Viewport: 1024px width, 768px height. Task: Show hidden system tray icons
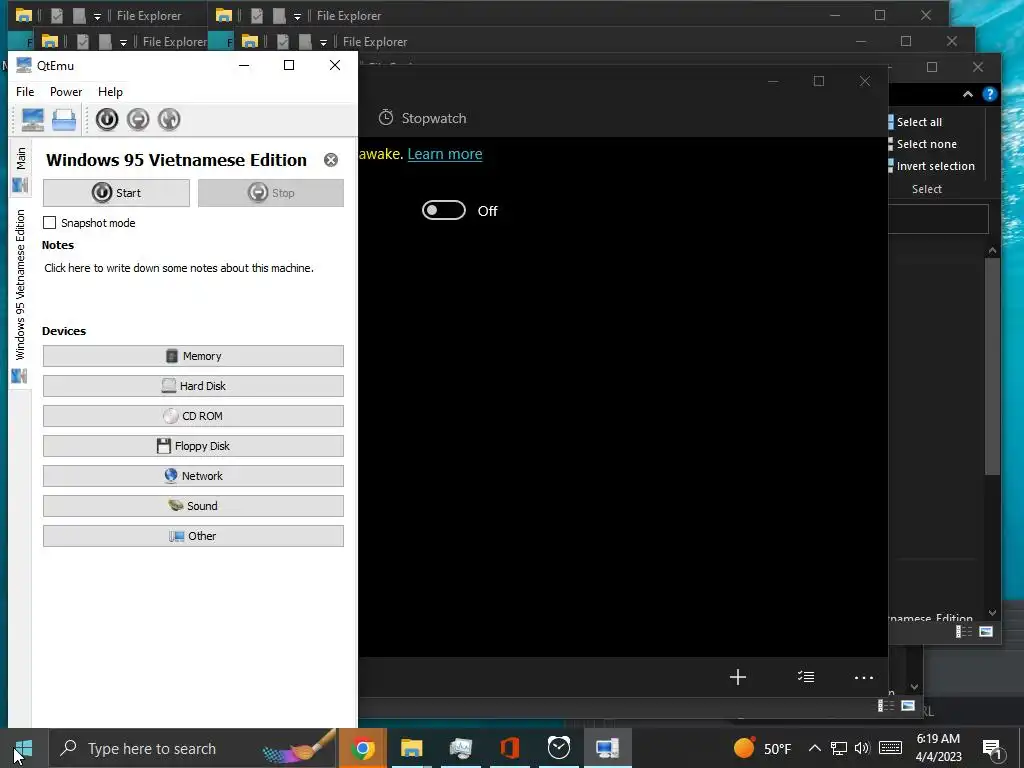click(814, 748)
